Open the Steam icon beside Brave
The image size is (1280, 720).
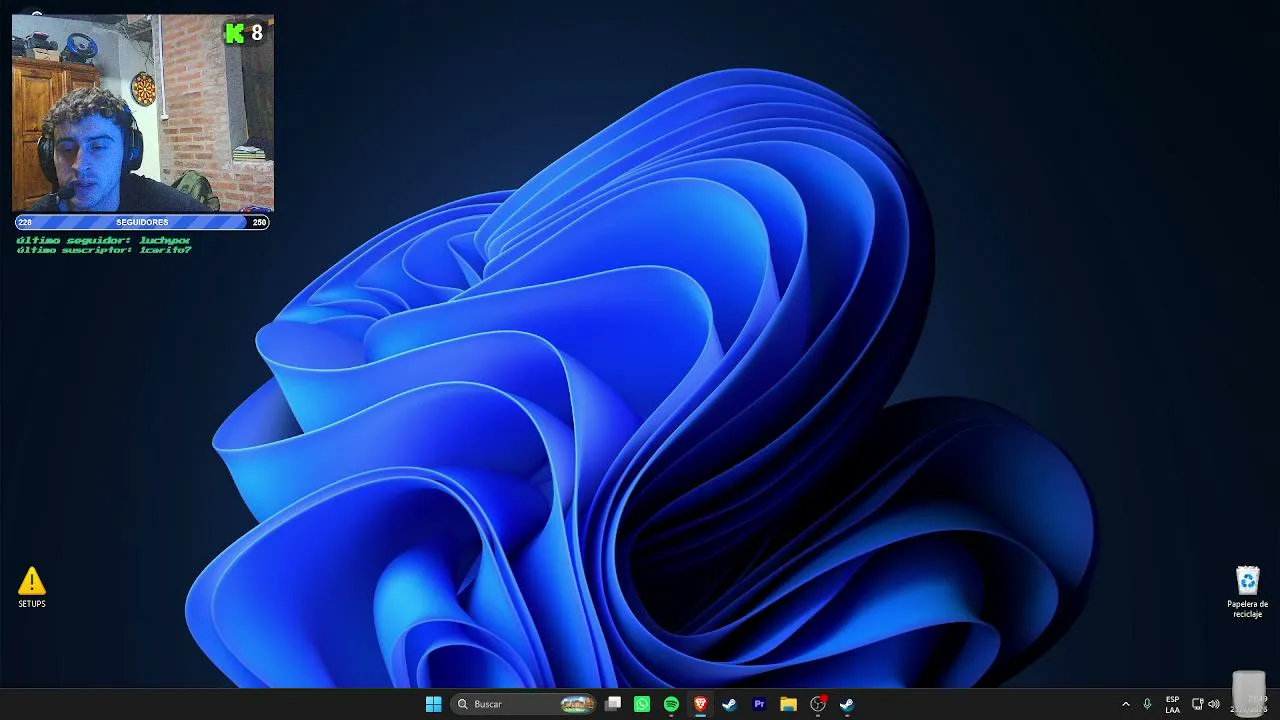(x=729, y=704)
